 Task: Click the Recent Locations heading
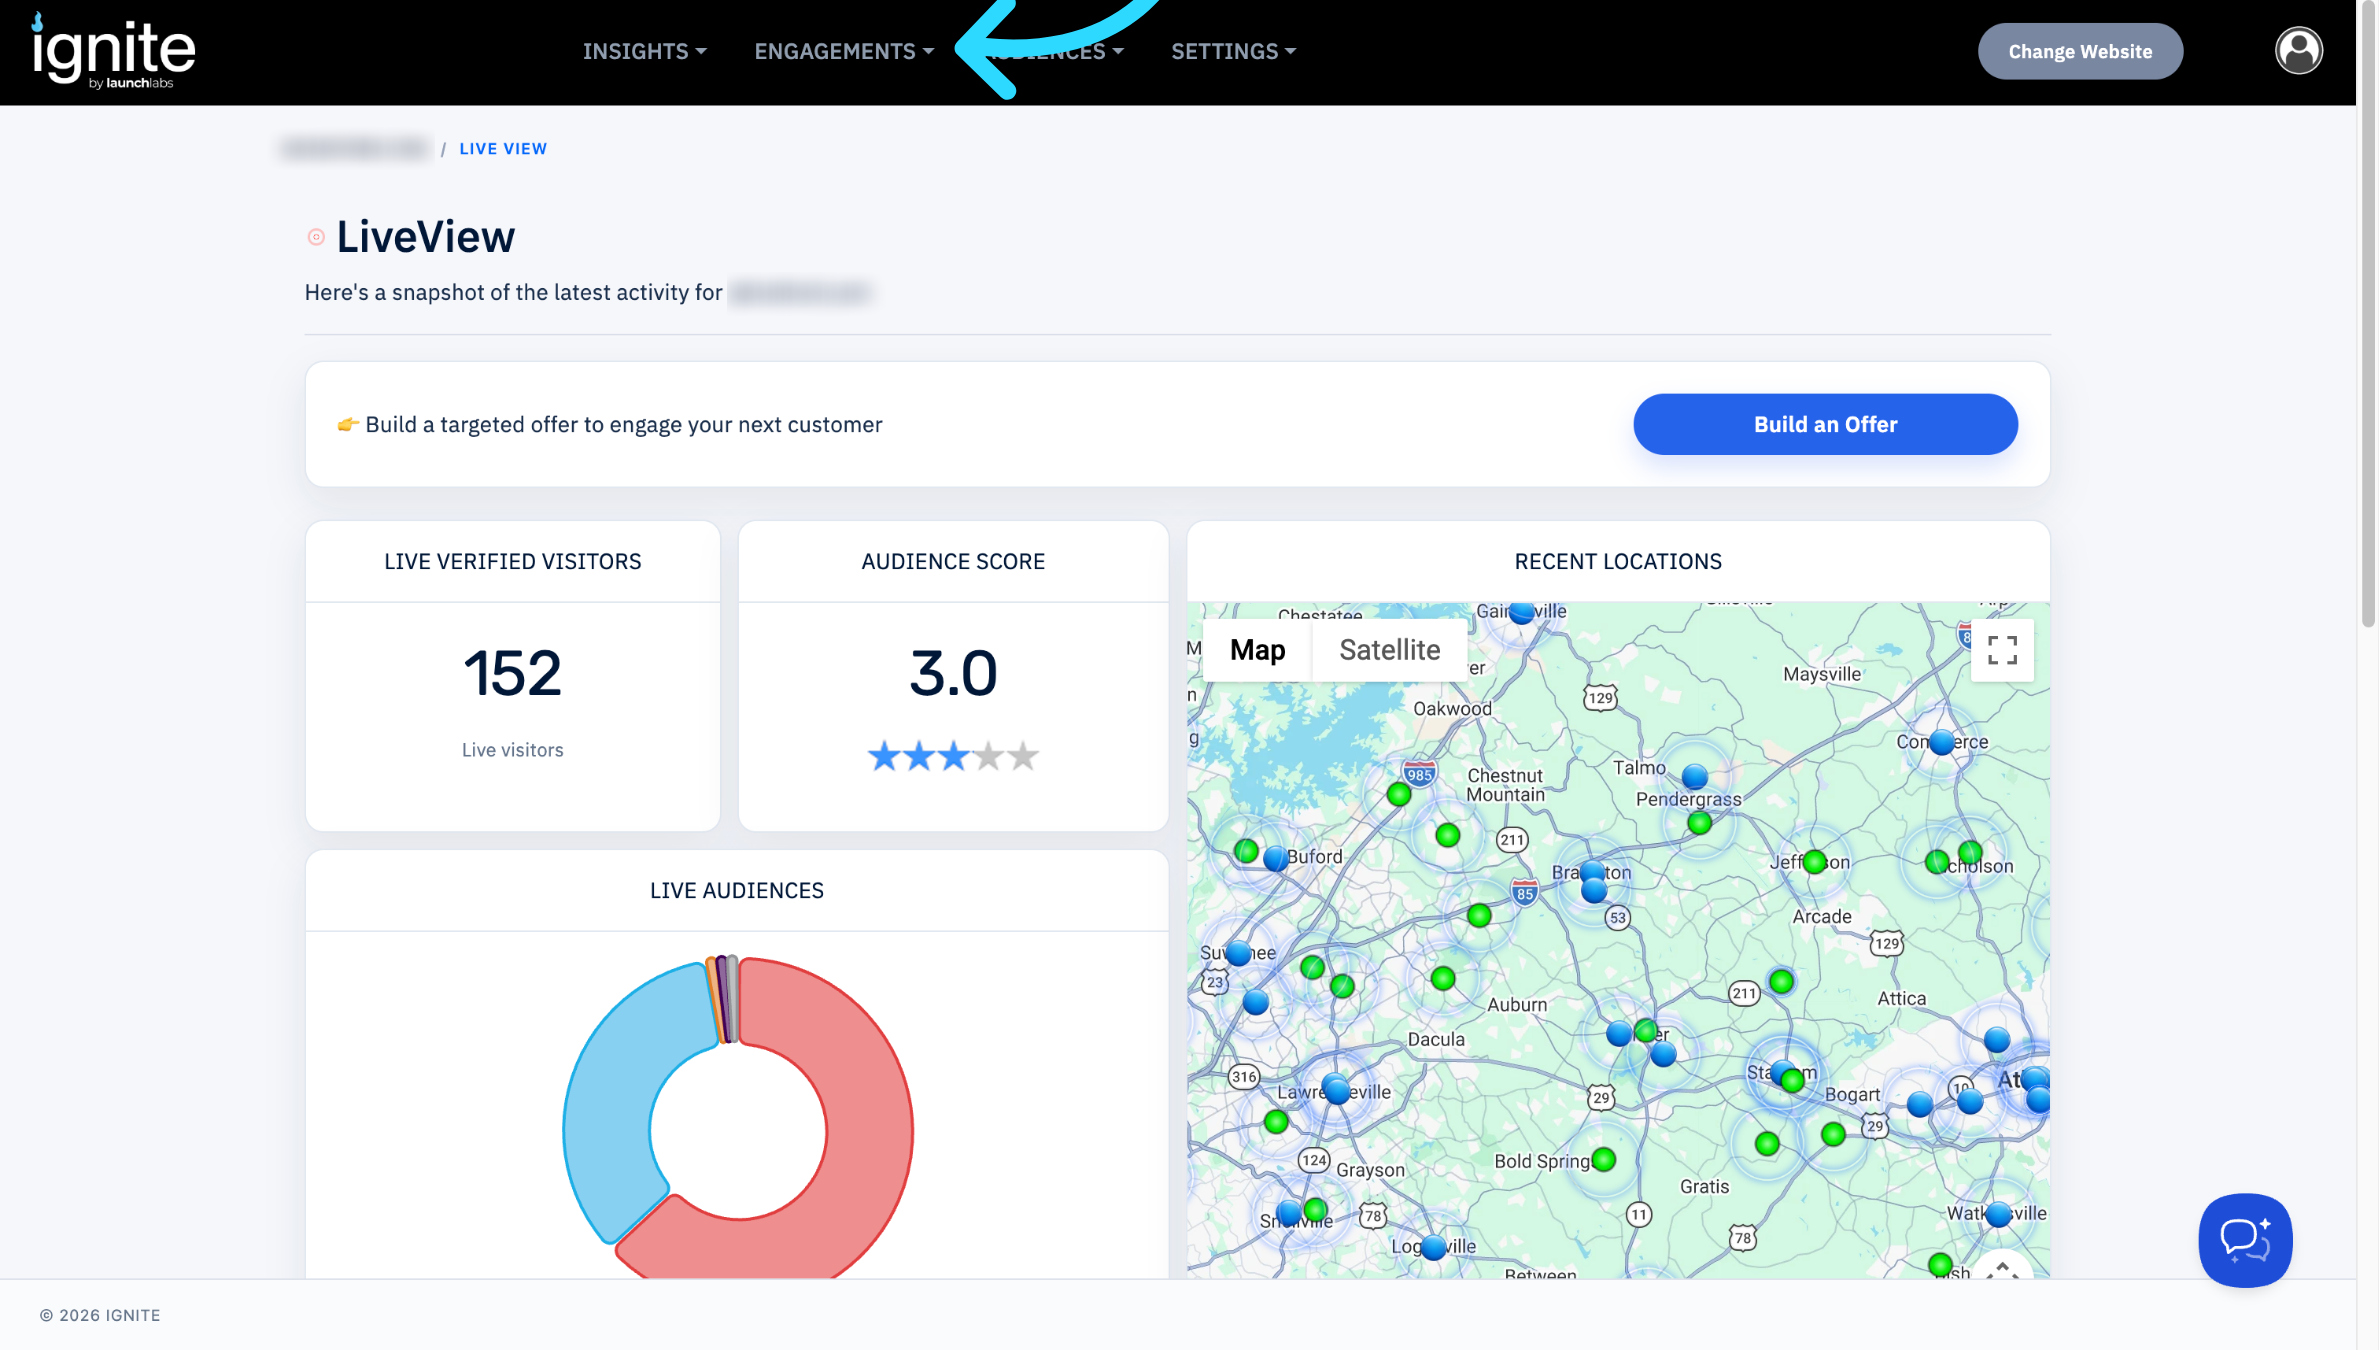tap(1618, 562)
